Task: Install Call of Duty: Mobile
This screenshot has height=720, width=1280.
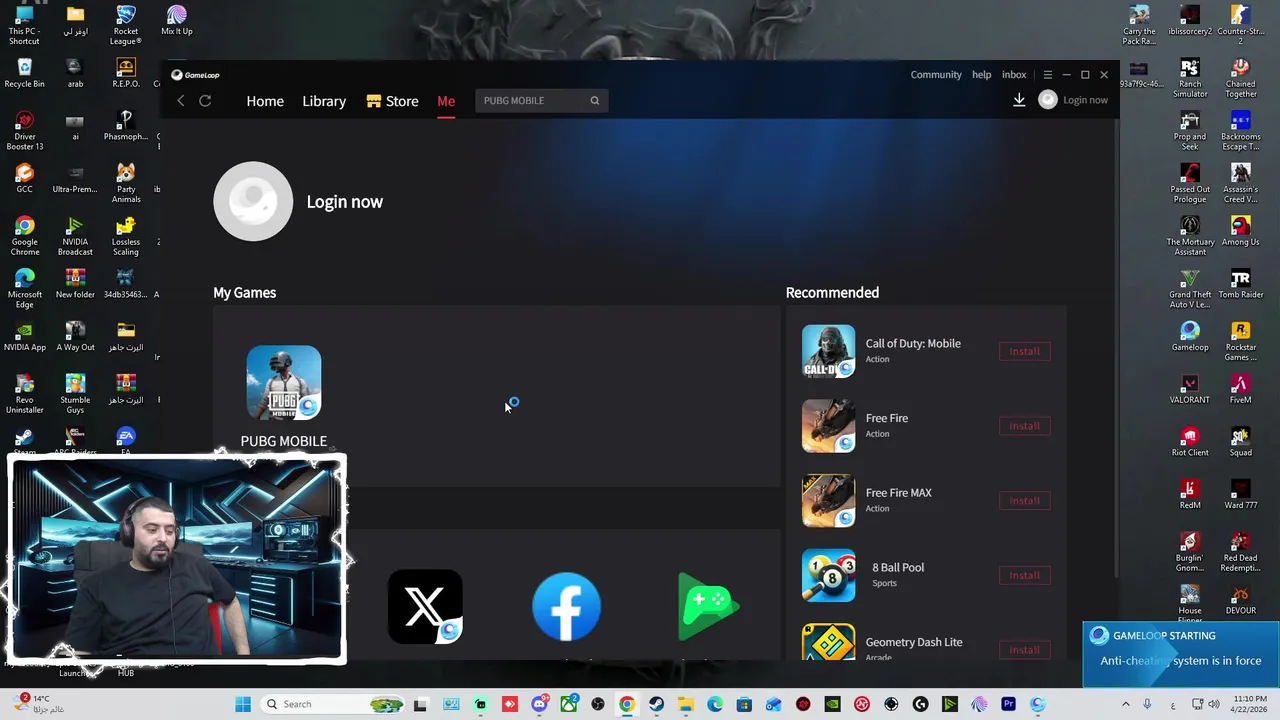Action: pos(1024,351)
